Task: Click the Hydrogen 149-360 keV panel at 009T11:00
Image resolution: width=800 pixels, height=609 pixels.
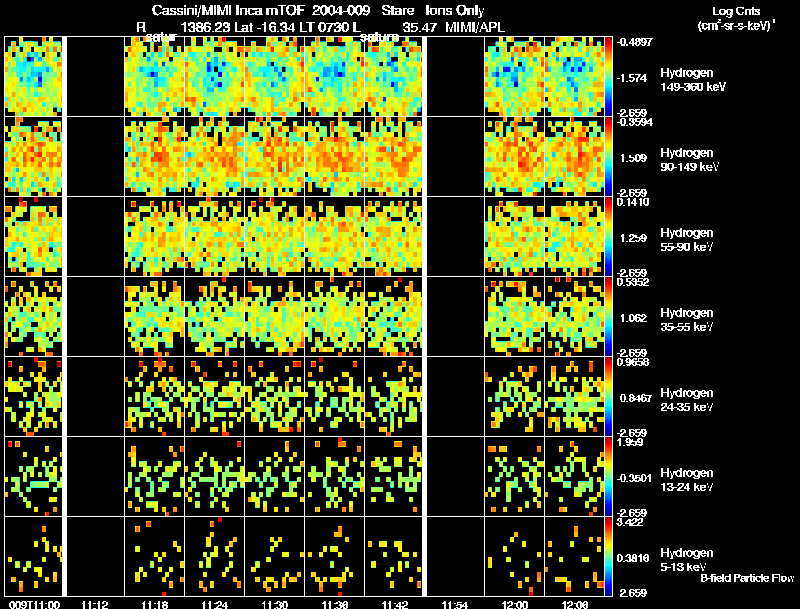Action: tap(33, 77)
